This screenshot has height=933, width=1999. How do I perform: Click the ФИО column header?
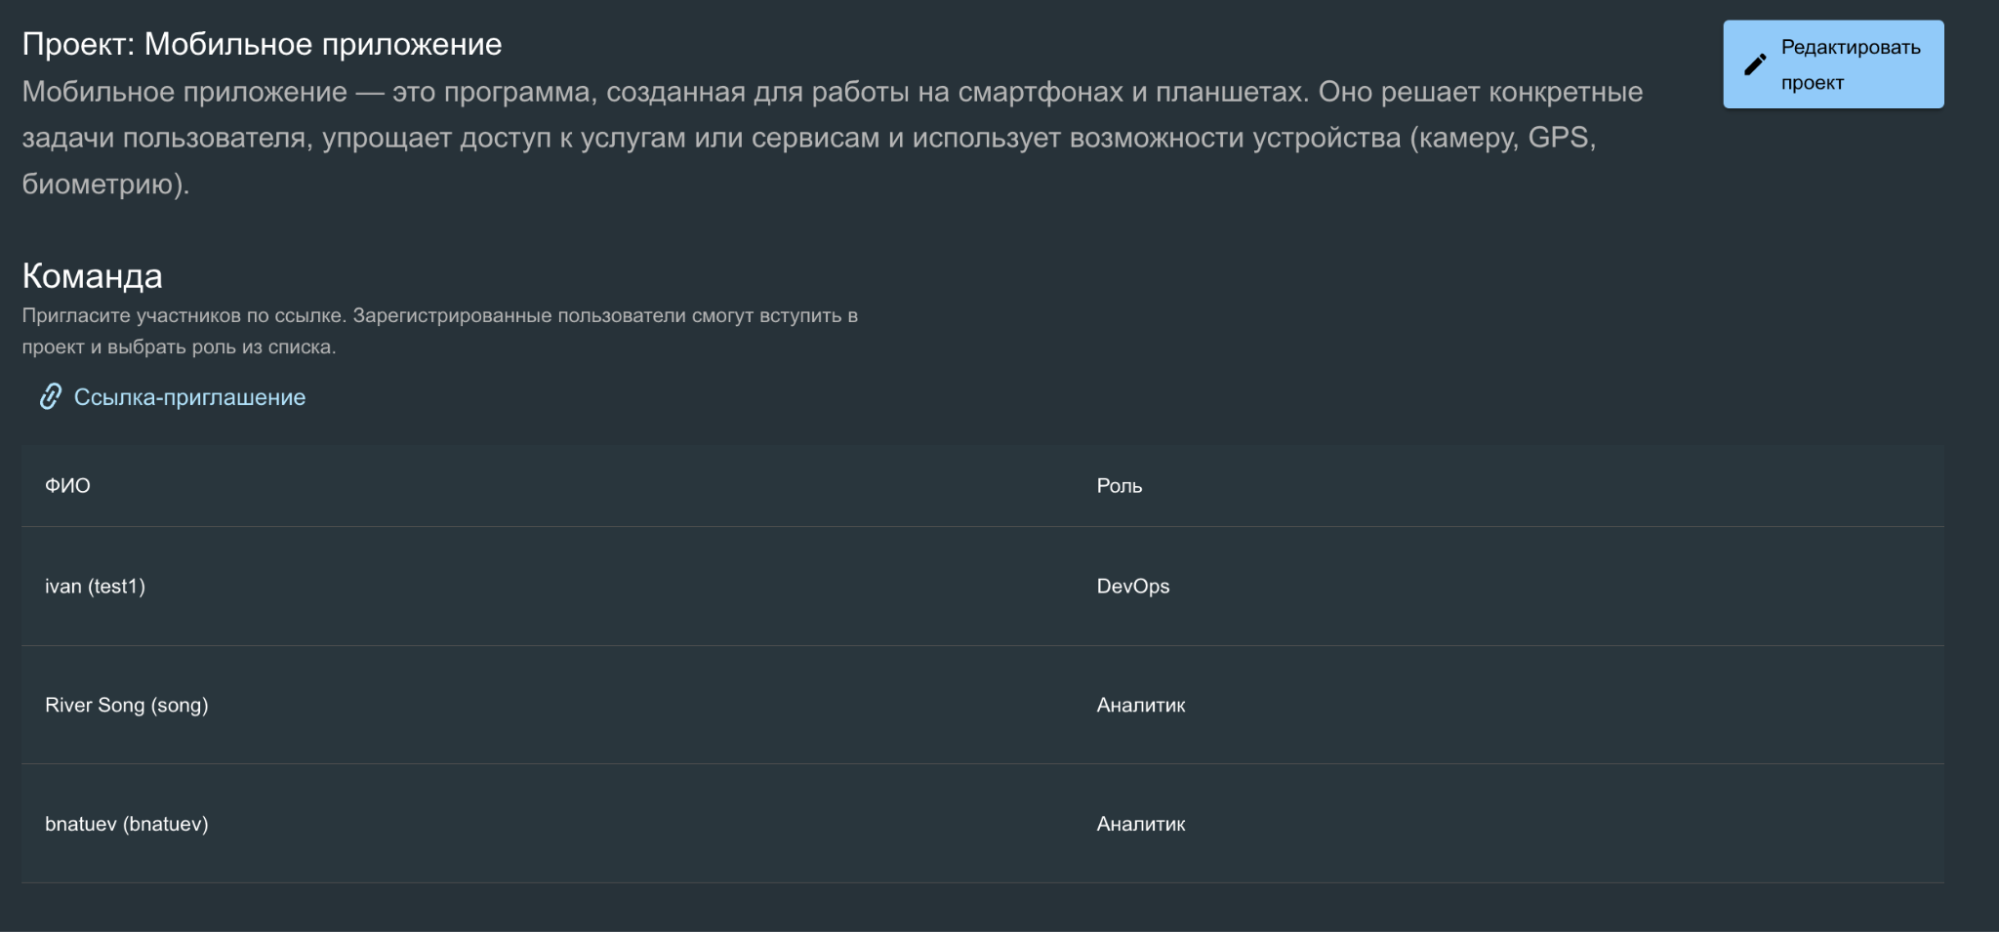[68, 486]
